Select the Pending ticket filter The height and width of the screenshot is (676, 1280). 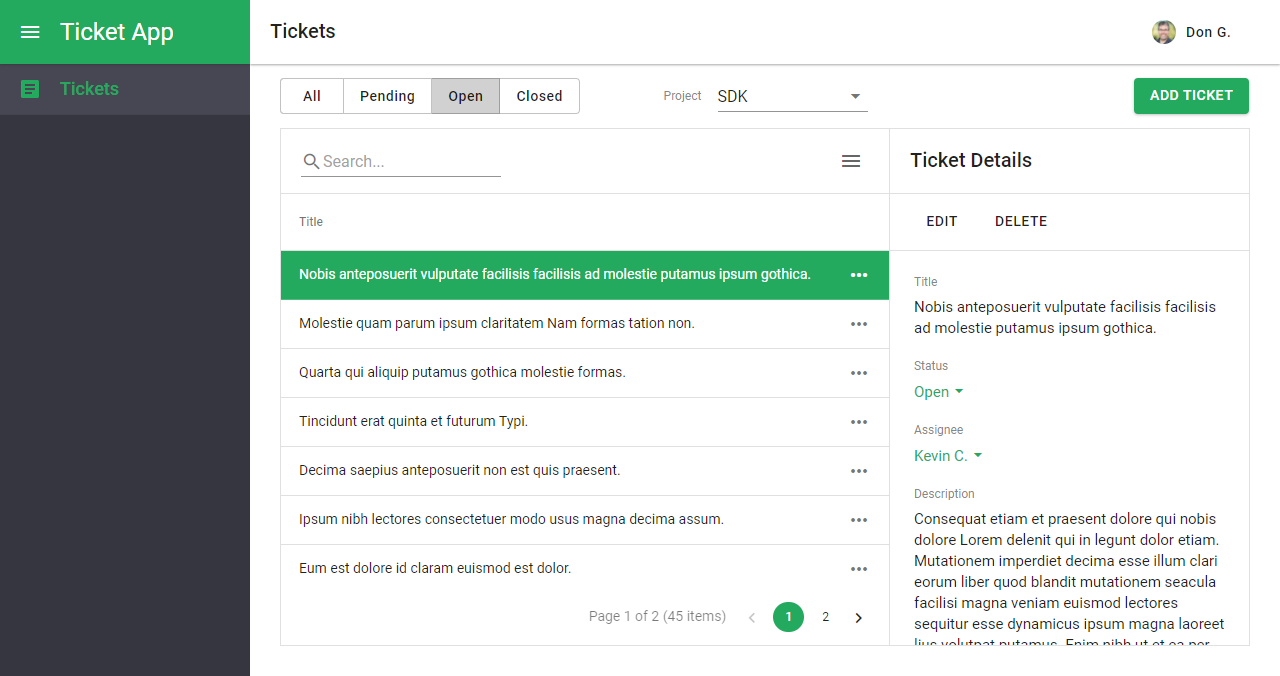[387, 96]
